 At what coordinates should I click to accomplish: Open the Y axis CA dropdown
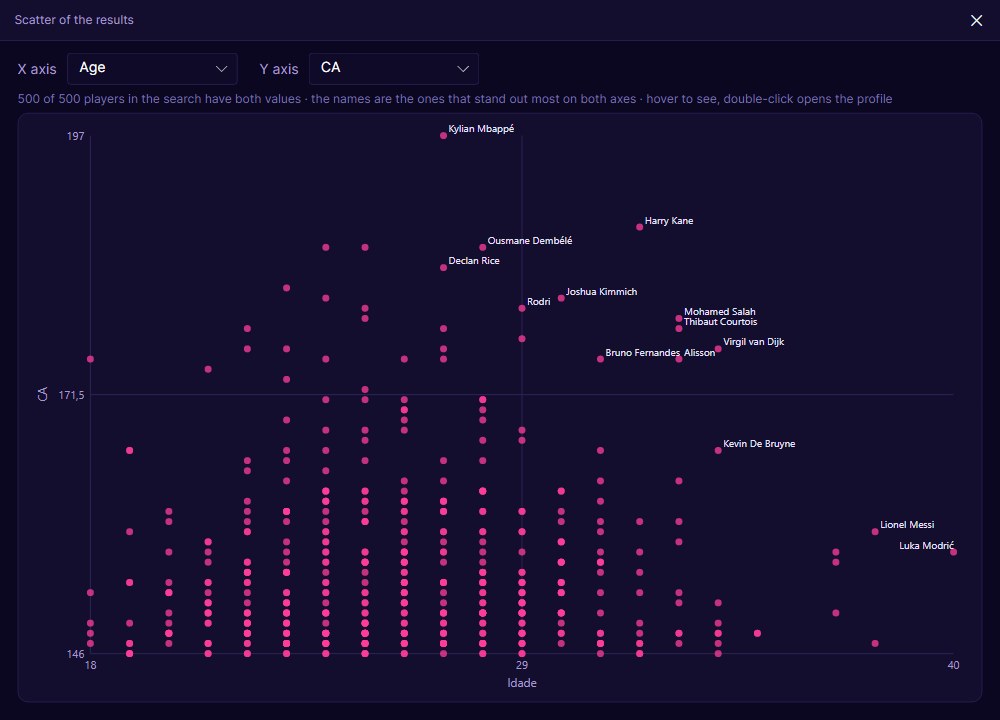point(393,69)
